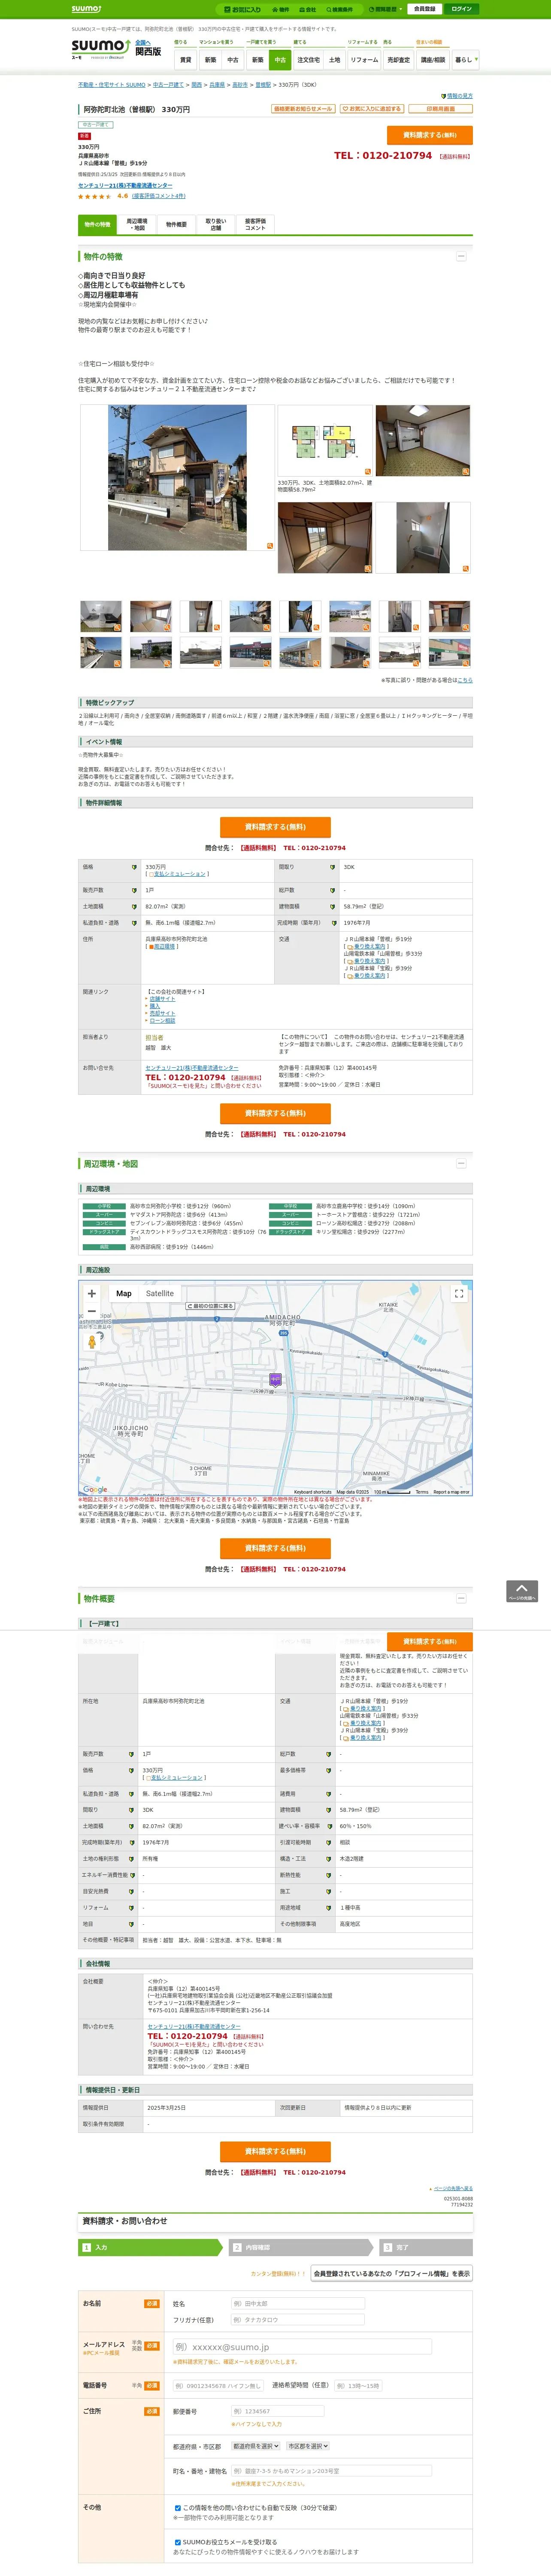Click the star rating icons
551x2576 pixels.
tap(95, 196)
